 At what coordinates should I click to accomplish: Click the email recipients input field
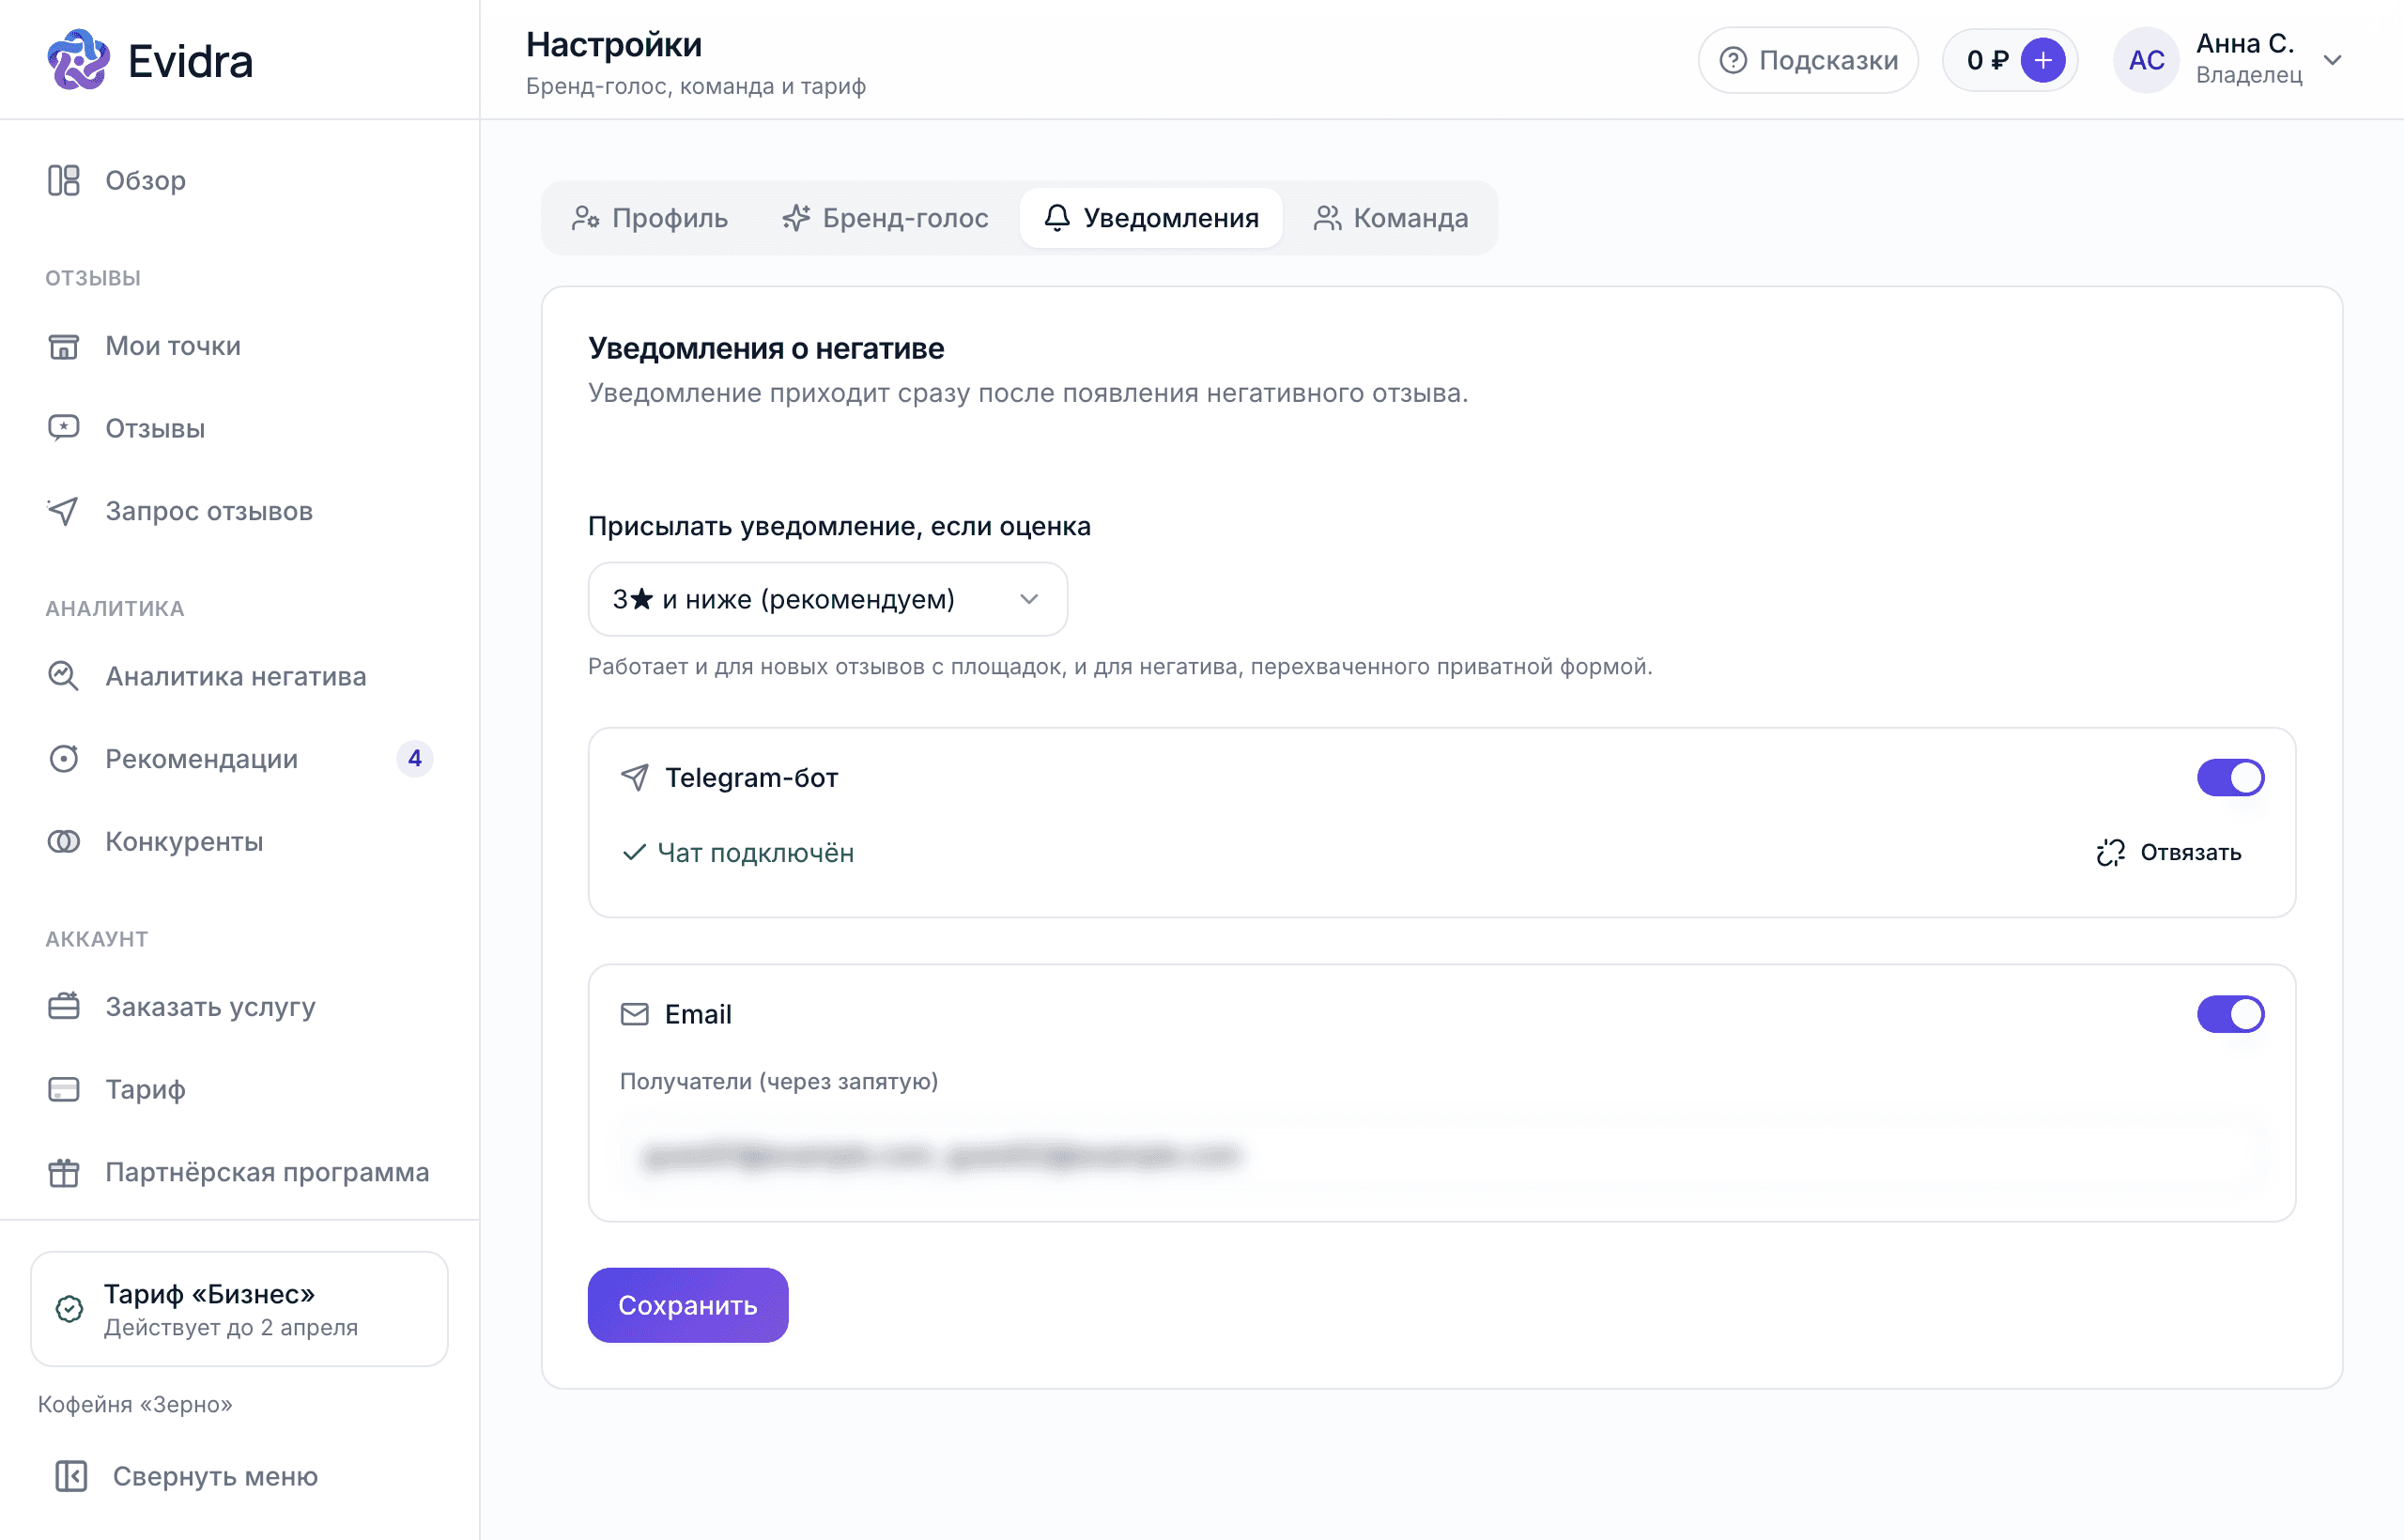1441,1156
